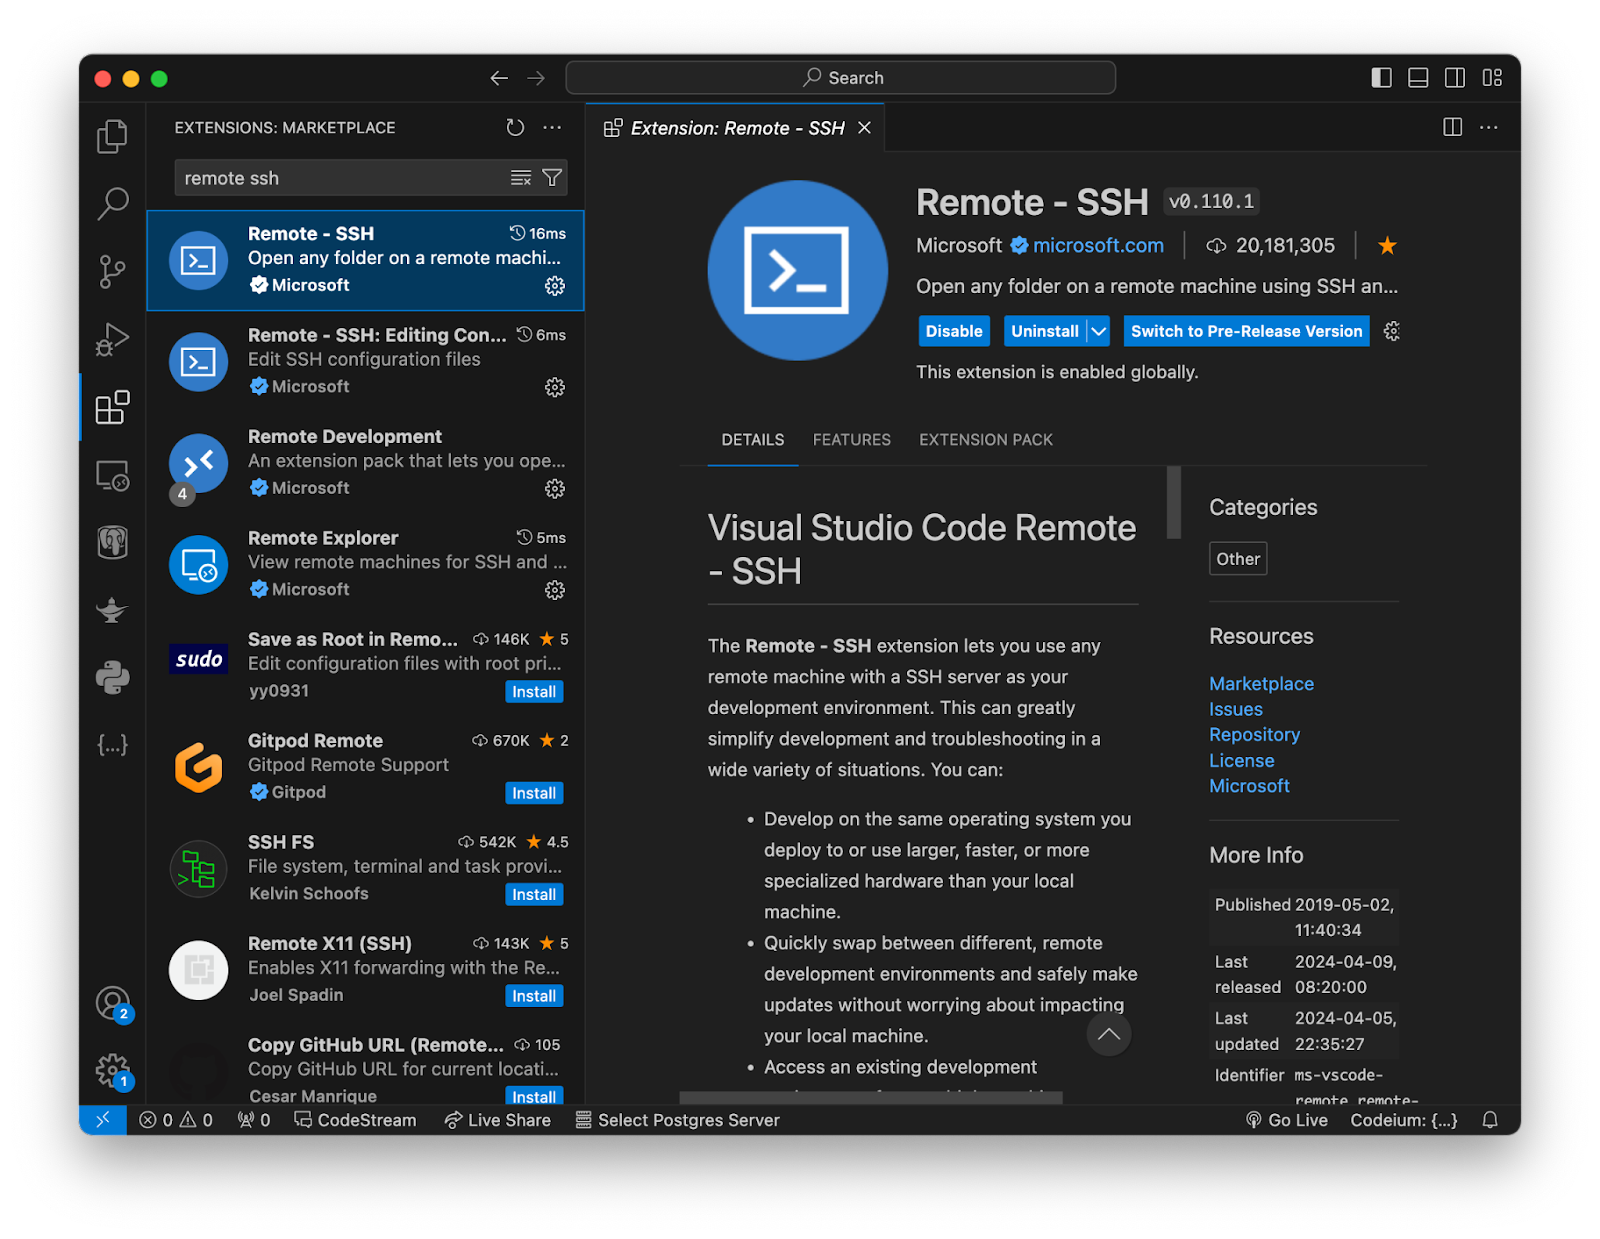Switch to the FEATURES tab

pyautogui.click(x=852, y=440)
